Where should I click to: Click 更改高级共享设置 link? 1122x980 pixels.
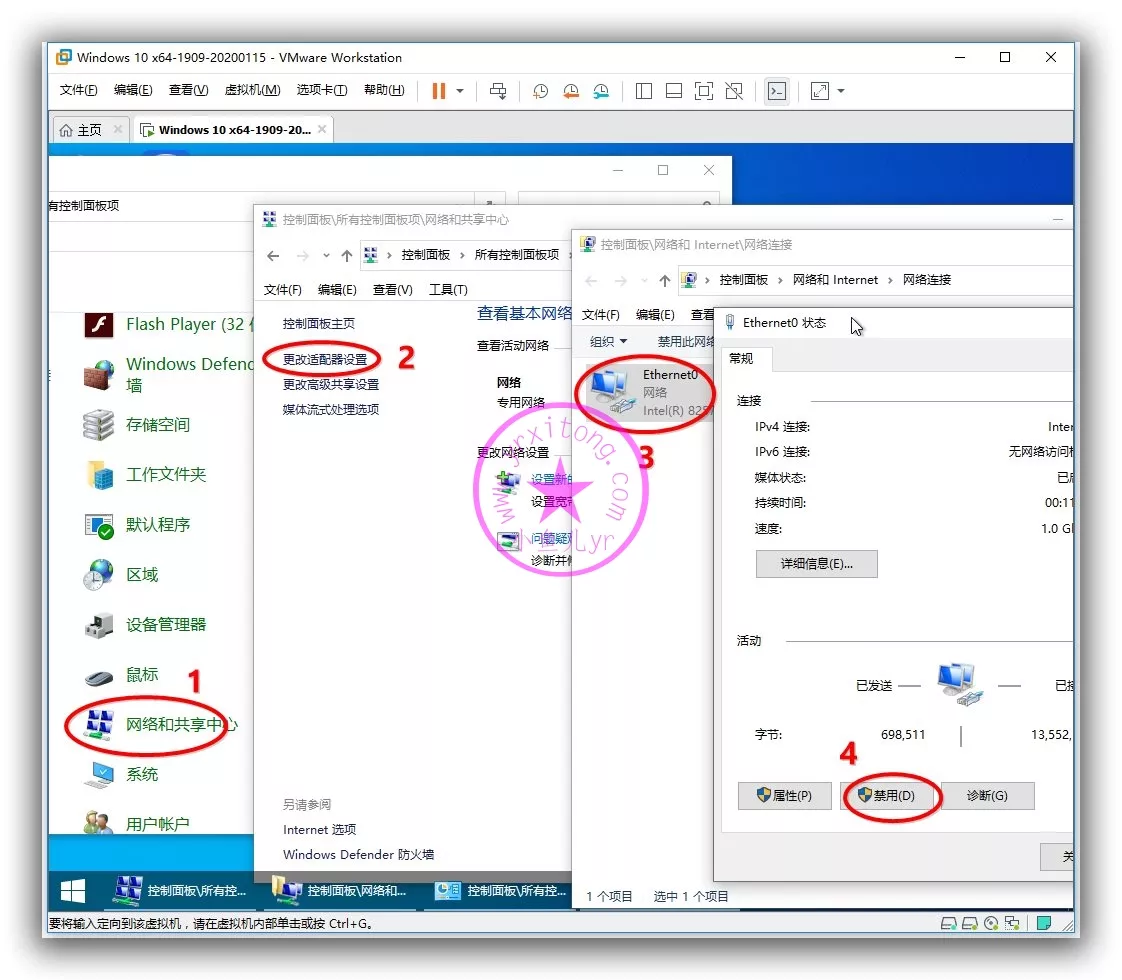[x=331, y=384]
